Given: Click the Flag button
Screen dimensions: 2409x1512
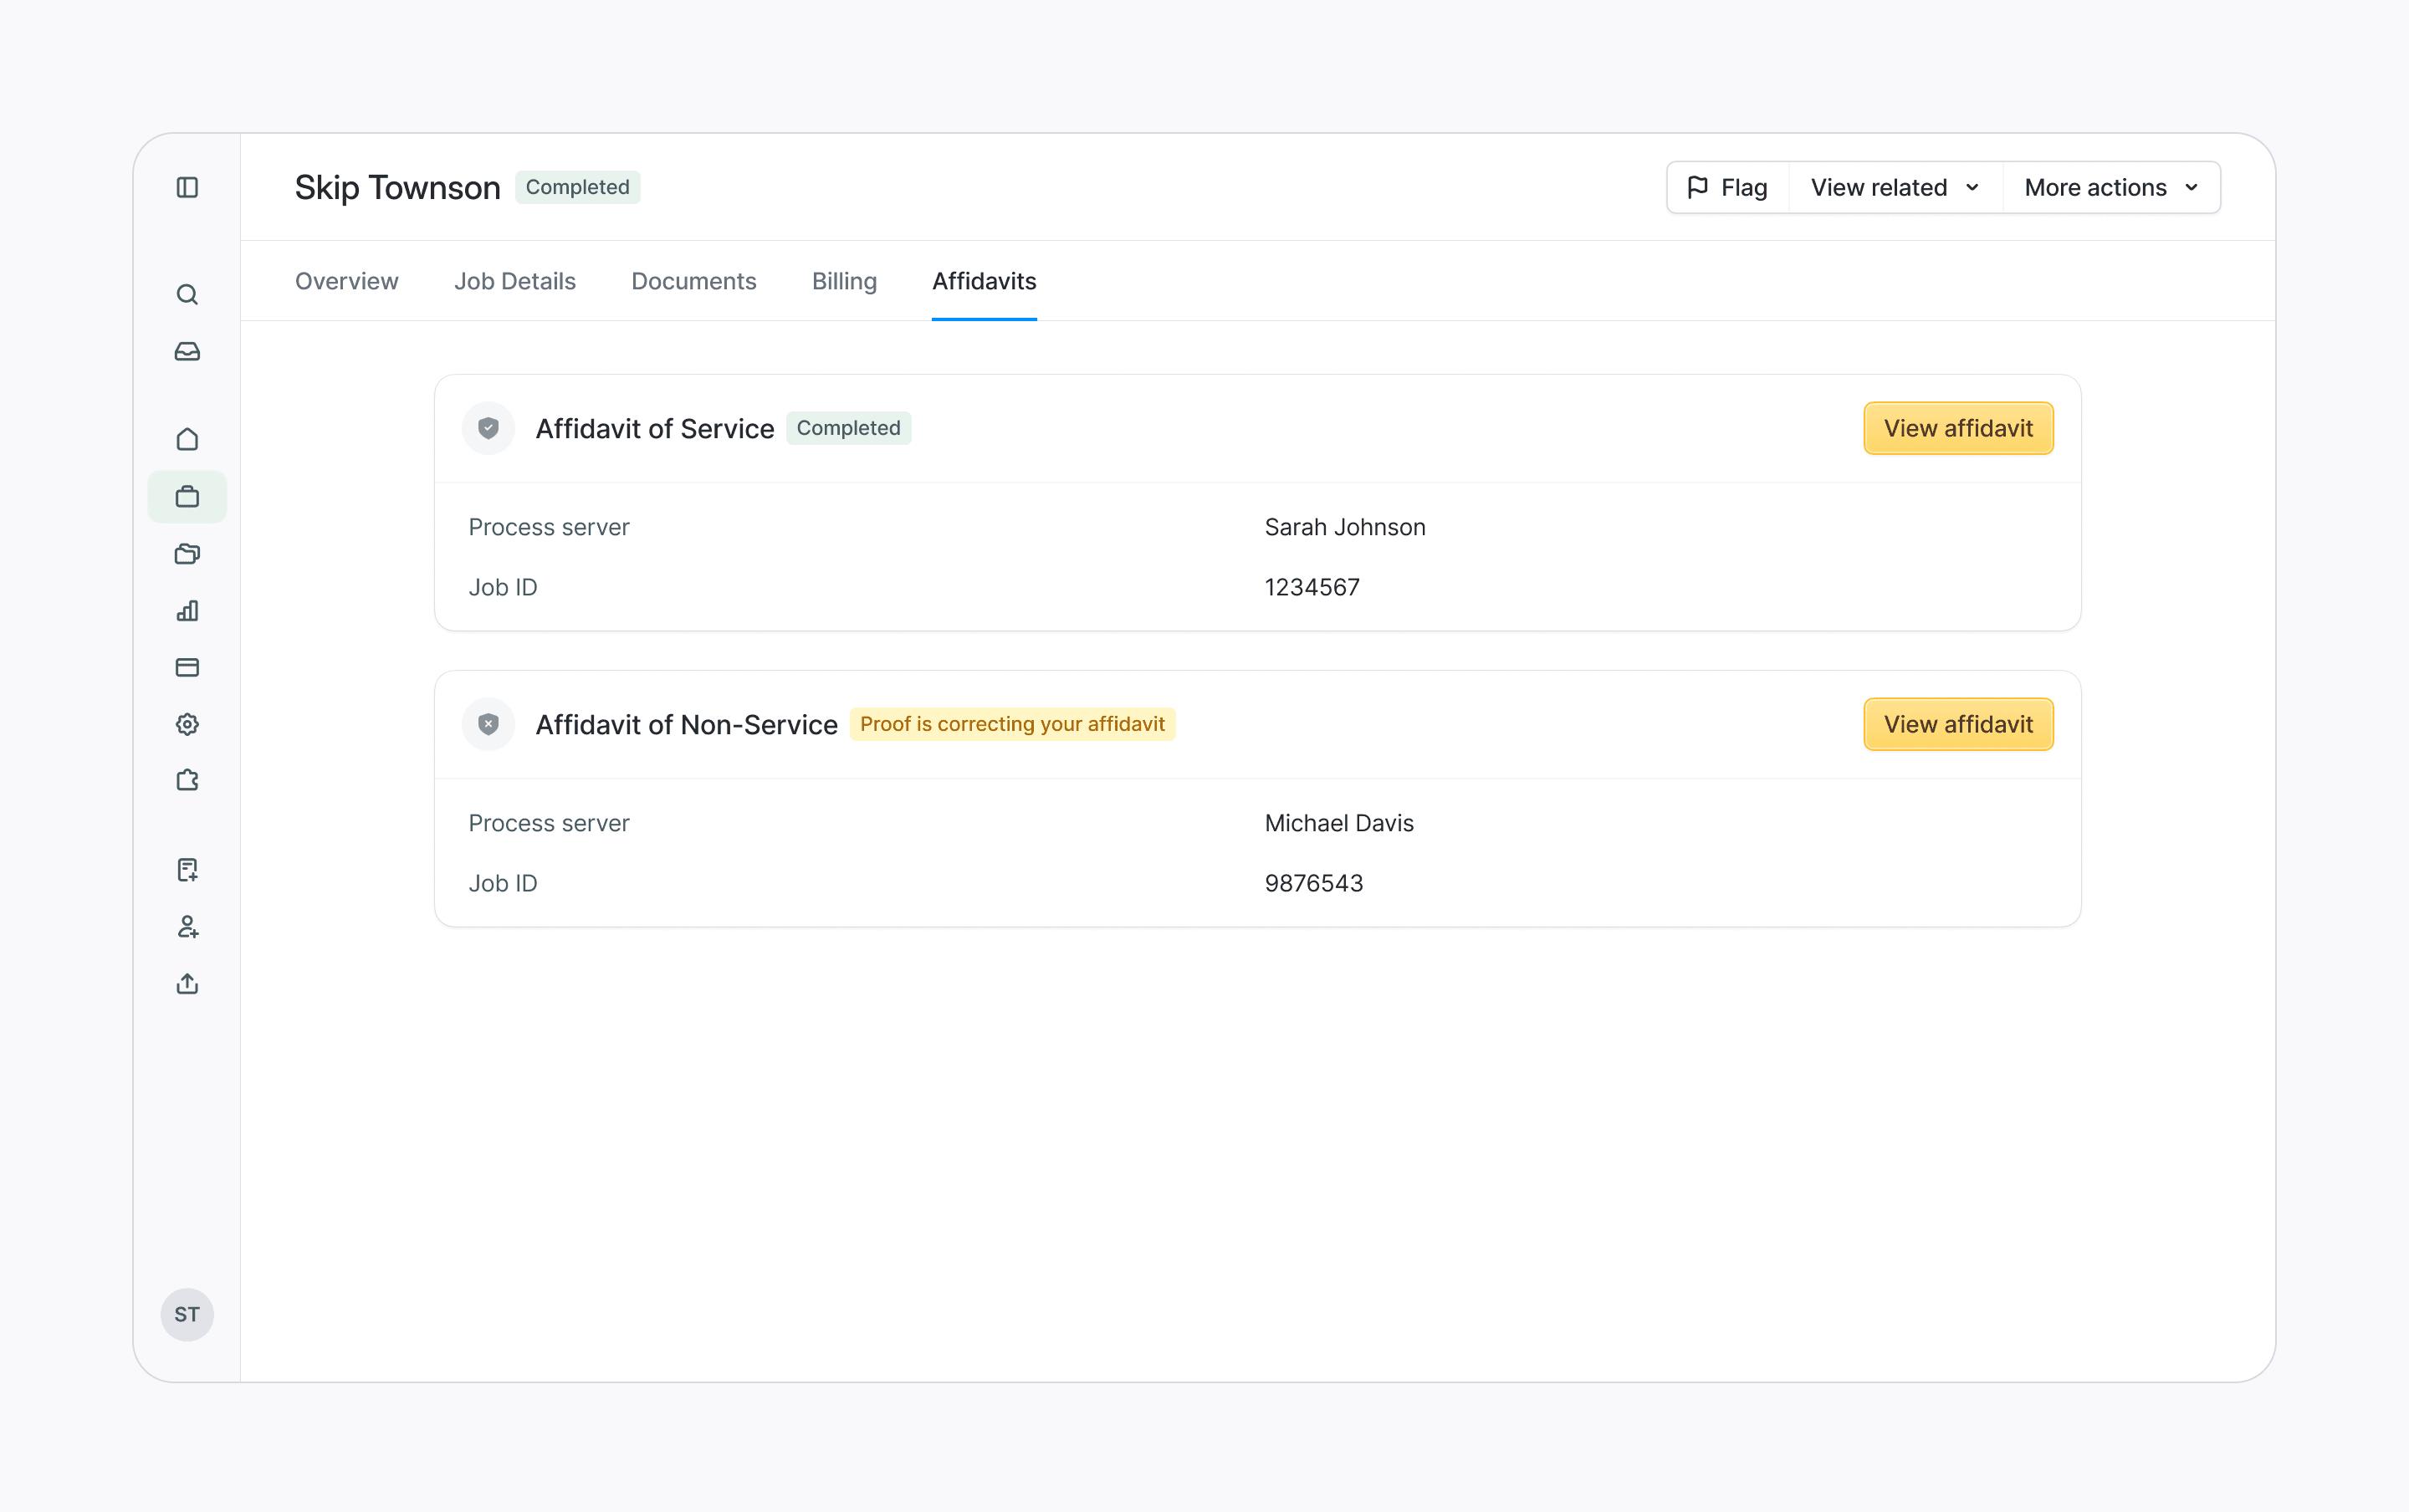Looking at the screenshot, I should click(1727, 187).
